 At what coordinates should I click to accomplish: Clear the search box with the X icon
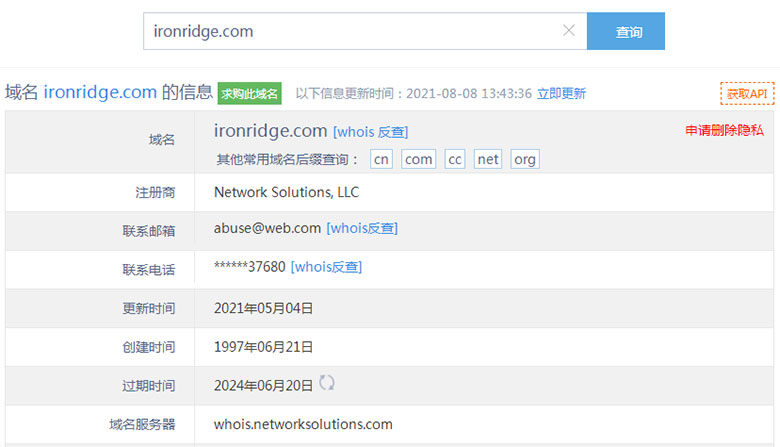coord(569,31)
